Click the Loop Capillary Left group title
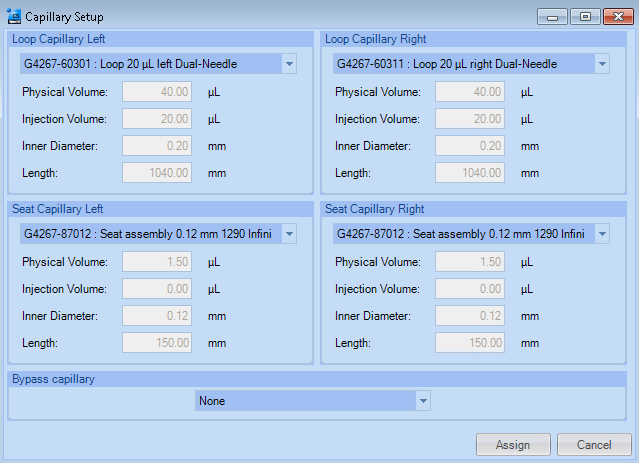 pos(58,39)
